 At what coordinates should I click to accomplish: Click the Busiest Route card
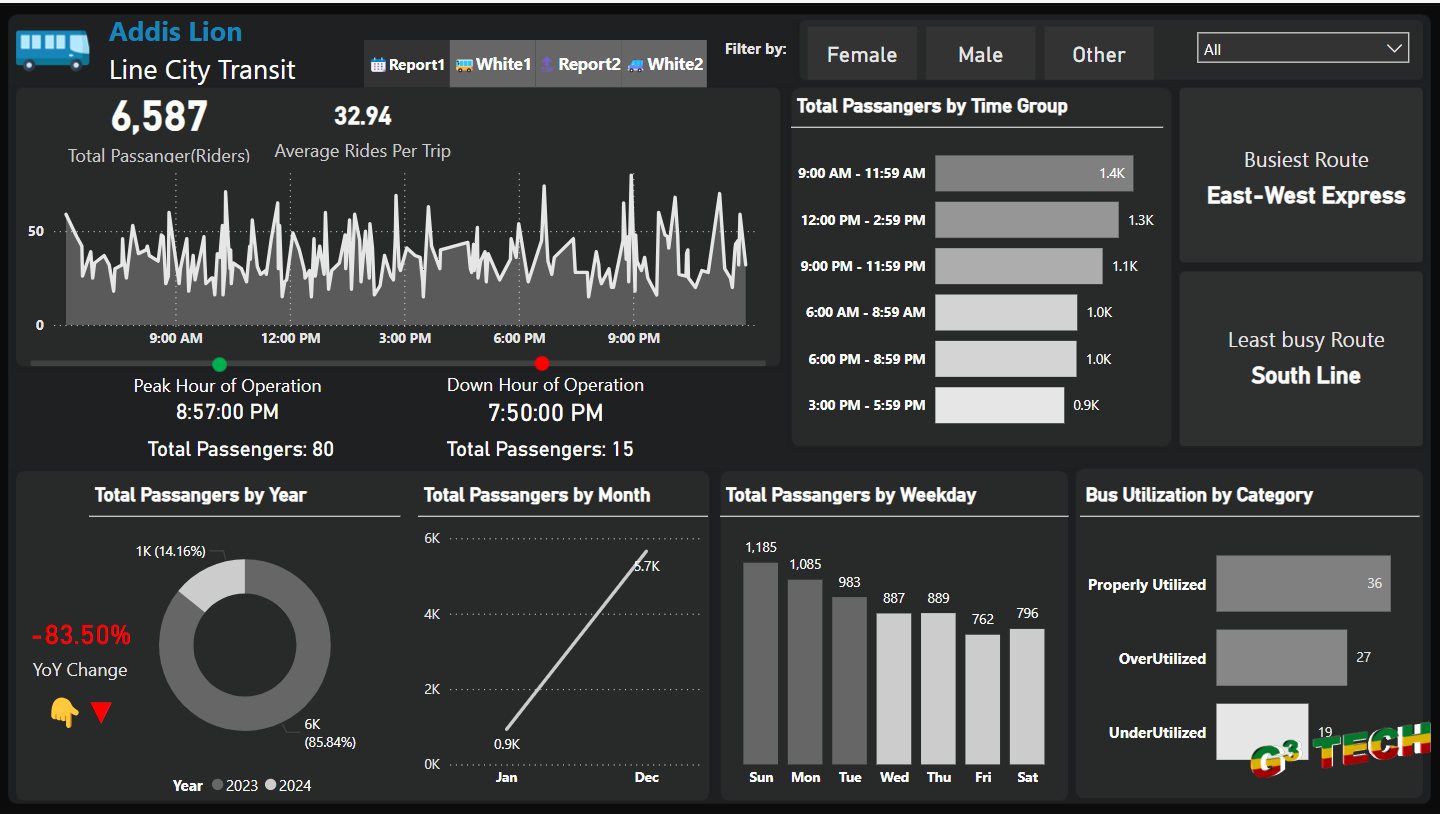(1301, 175)
